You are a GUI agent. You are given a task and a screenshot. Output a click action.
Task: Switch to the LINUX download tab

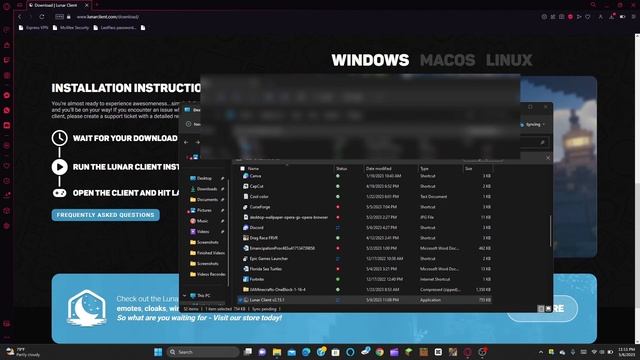(x=509, y=60)
